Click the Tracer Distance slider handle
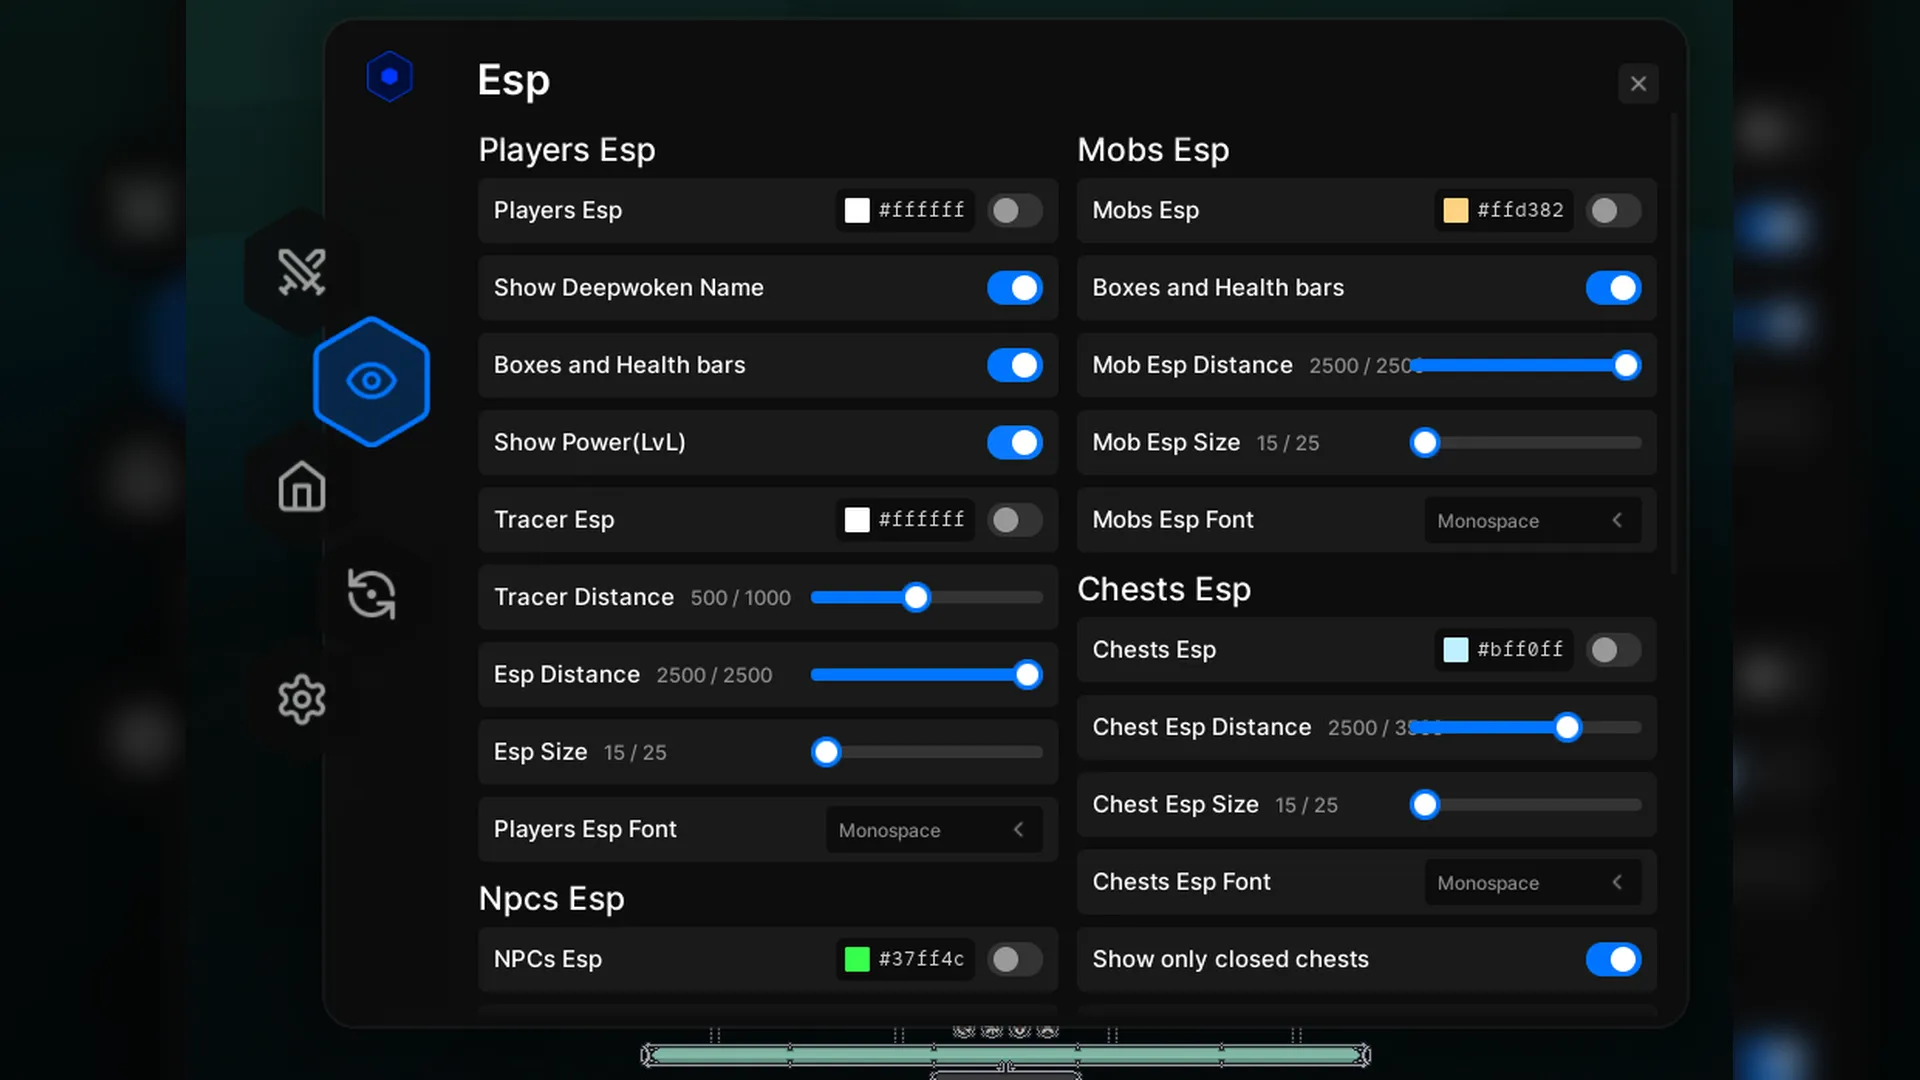The image size is (1920, 1080). tap(915, 598)
